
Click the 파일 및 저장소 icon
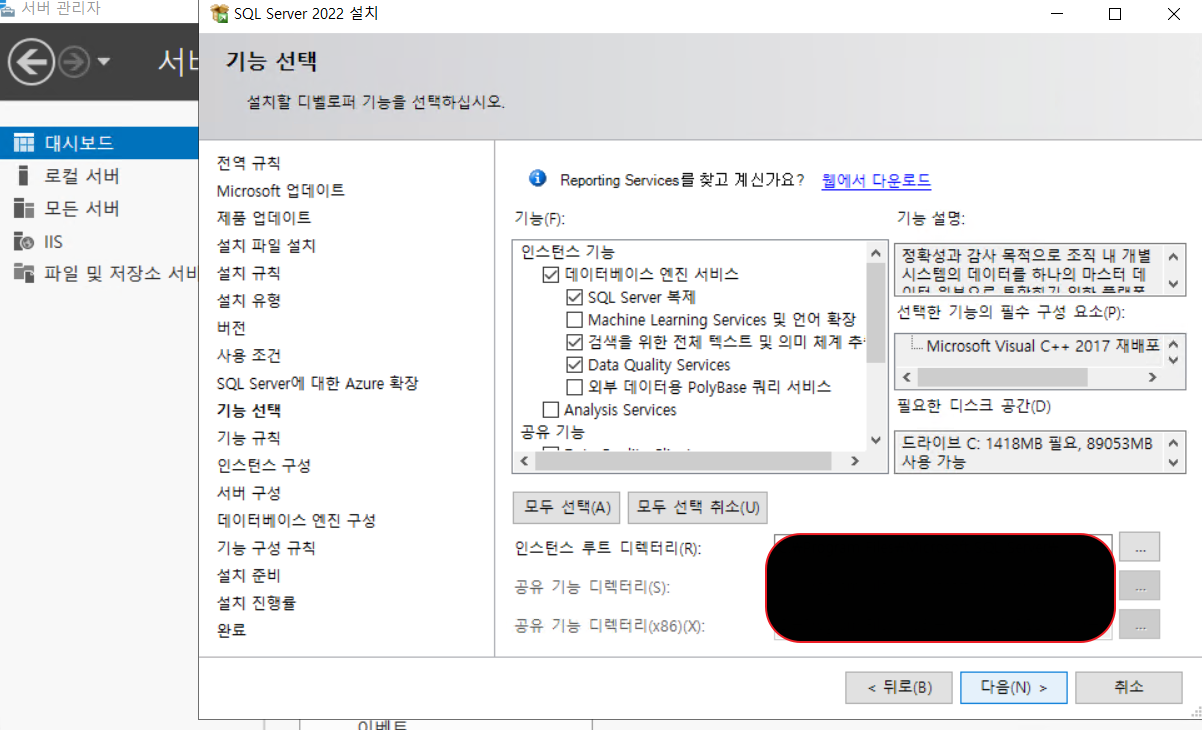[24, 273]
